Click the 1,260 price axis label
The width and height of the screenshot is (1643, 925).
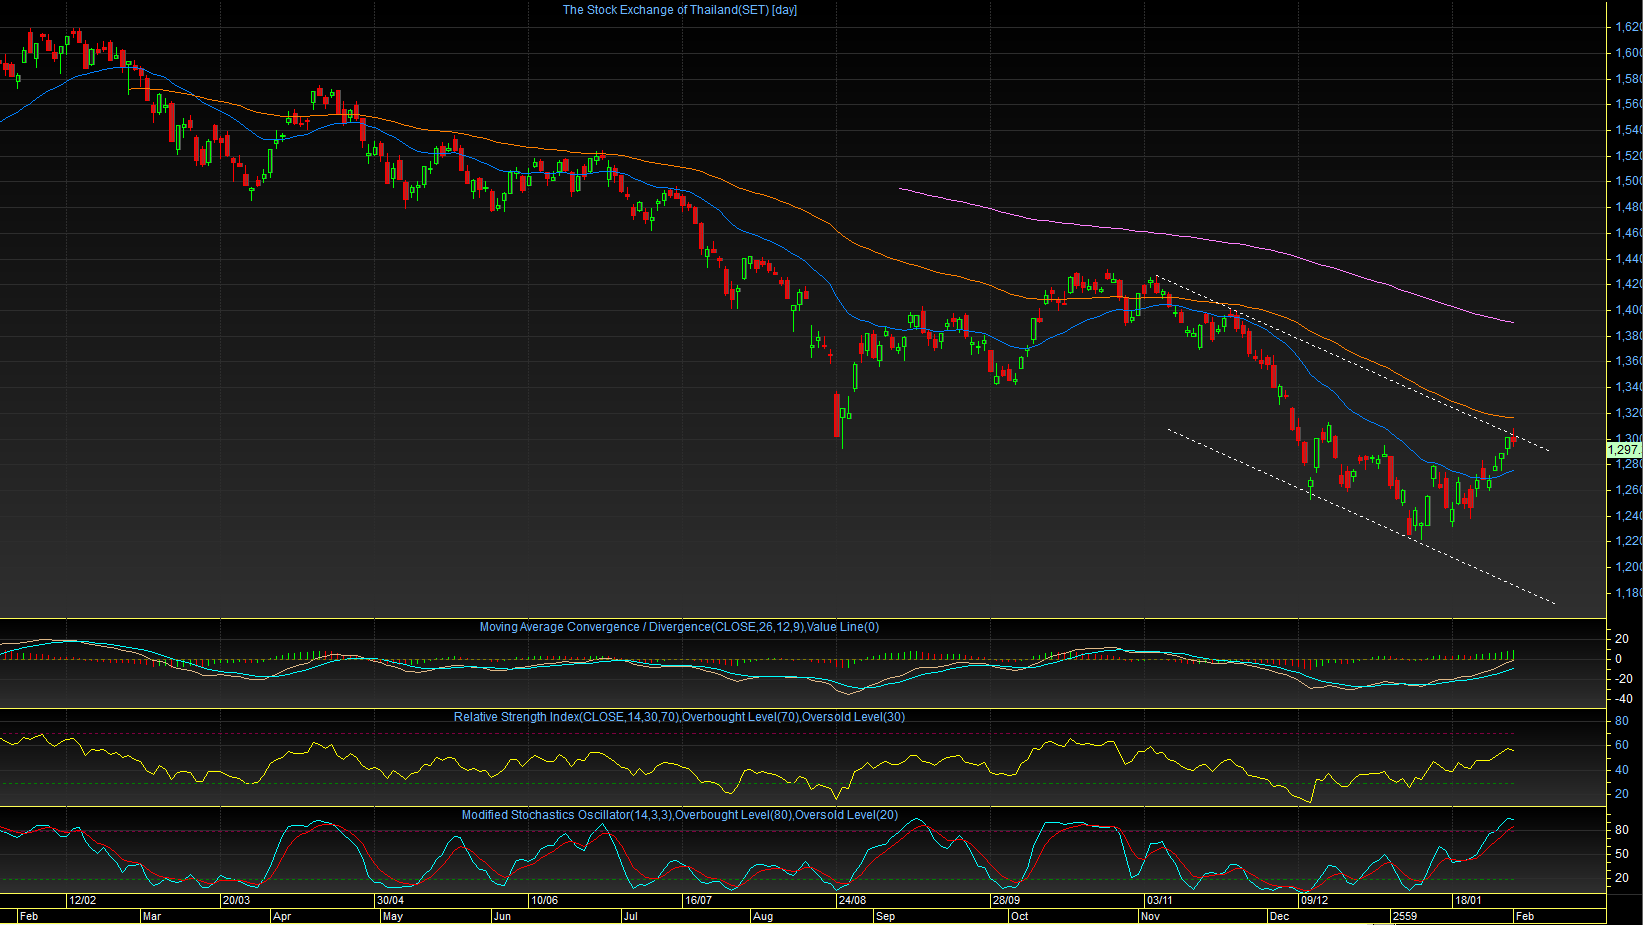[x=1628, y=490]
